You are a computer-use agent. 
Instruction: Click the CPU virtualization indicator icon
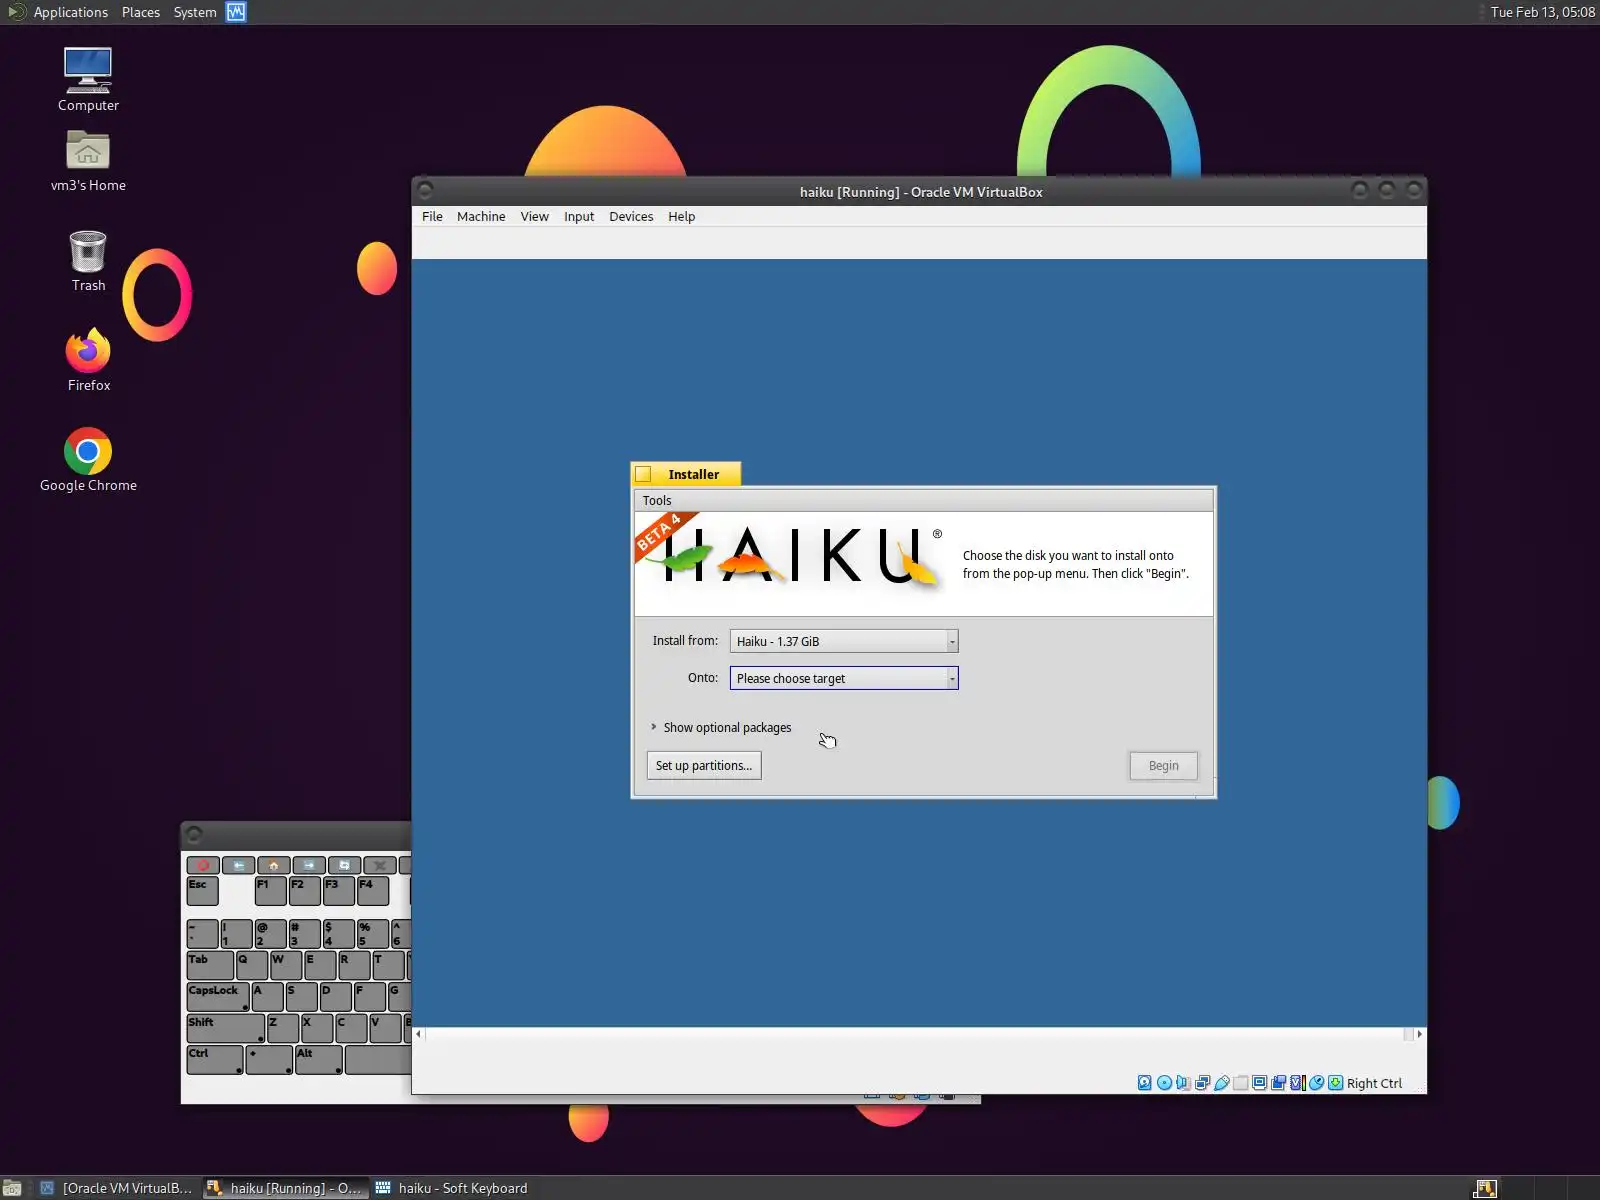[x=1297, y=1083]
